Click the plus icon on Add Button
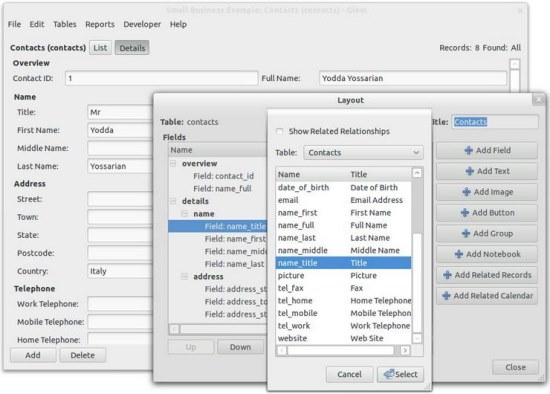 [465, 213]
